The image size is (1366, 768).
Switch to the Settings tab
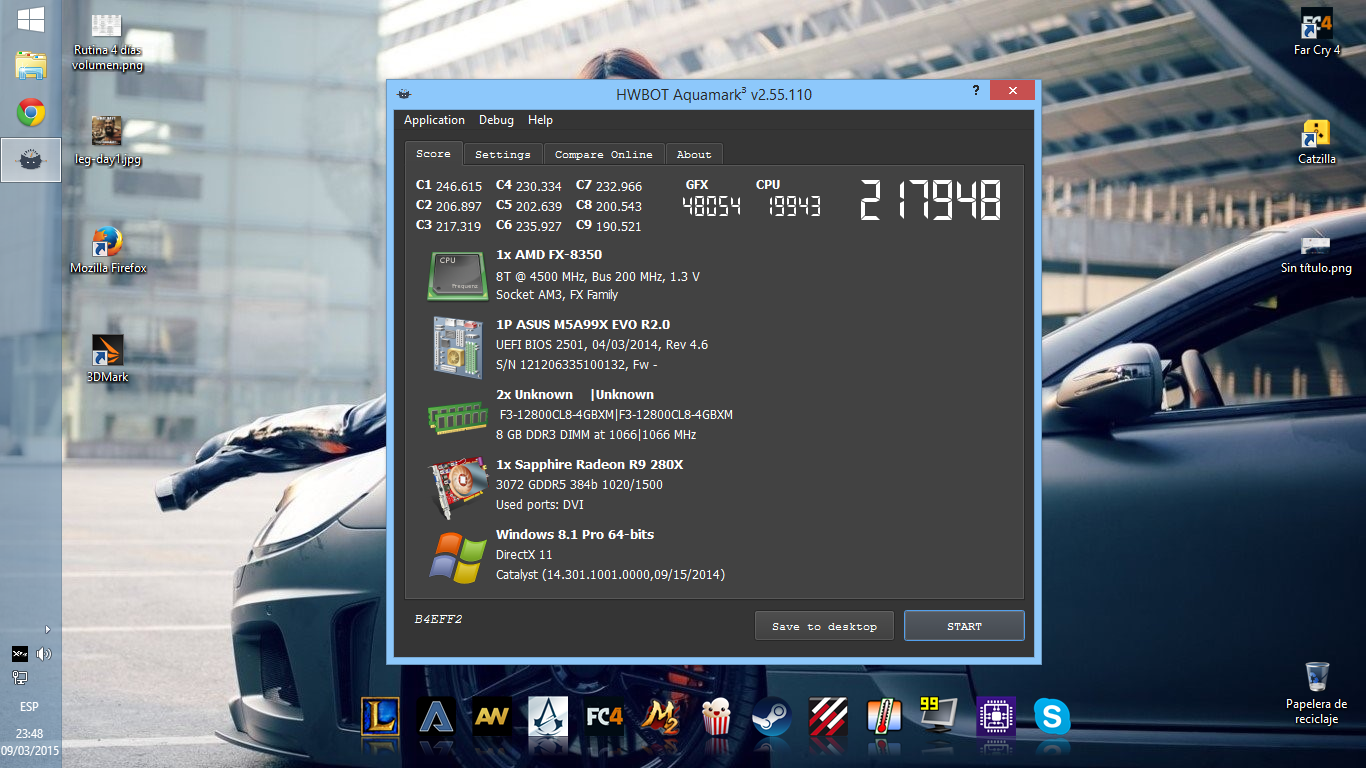503,155
